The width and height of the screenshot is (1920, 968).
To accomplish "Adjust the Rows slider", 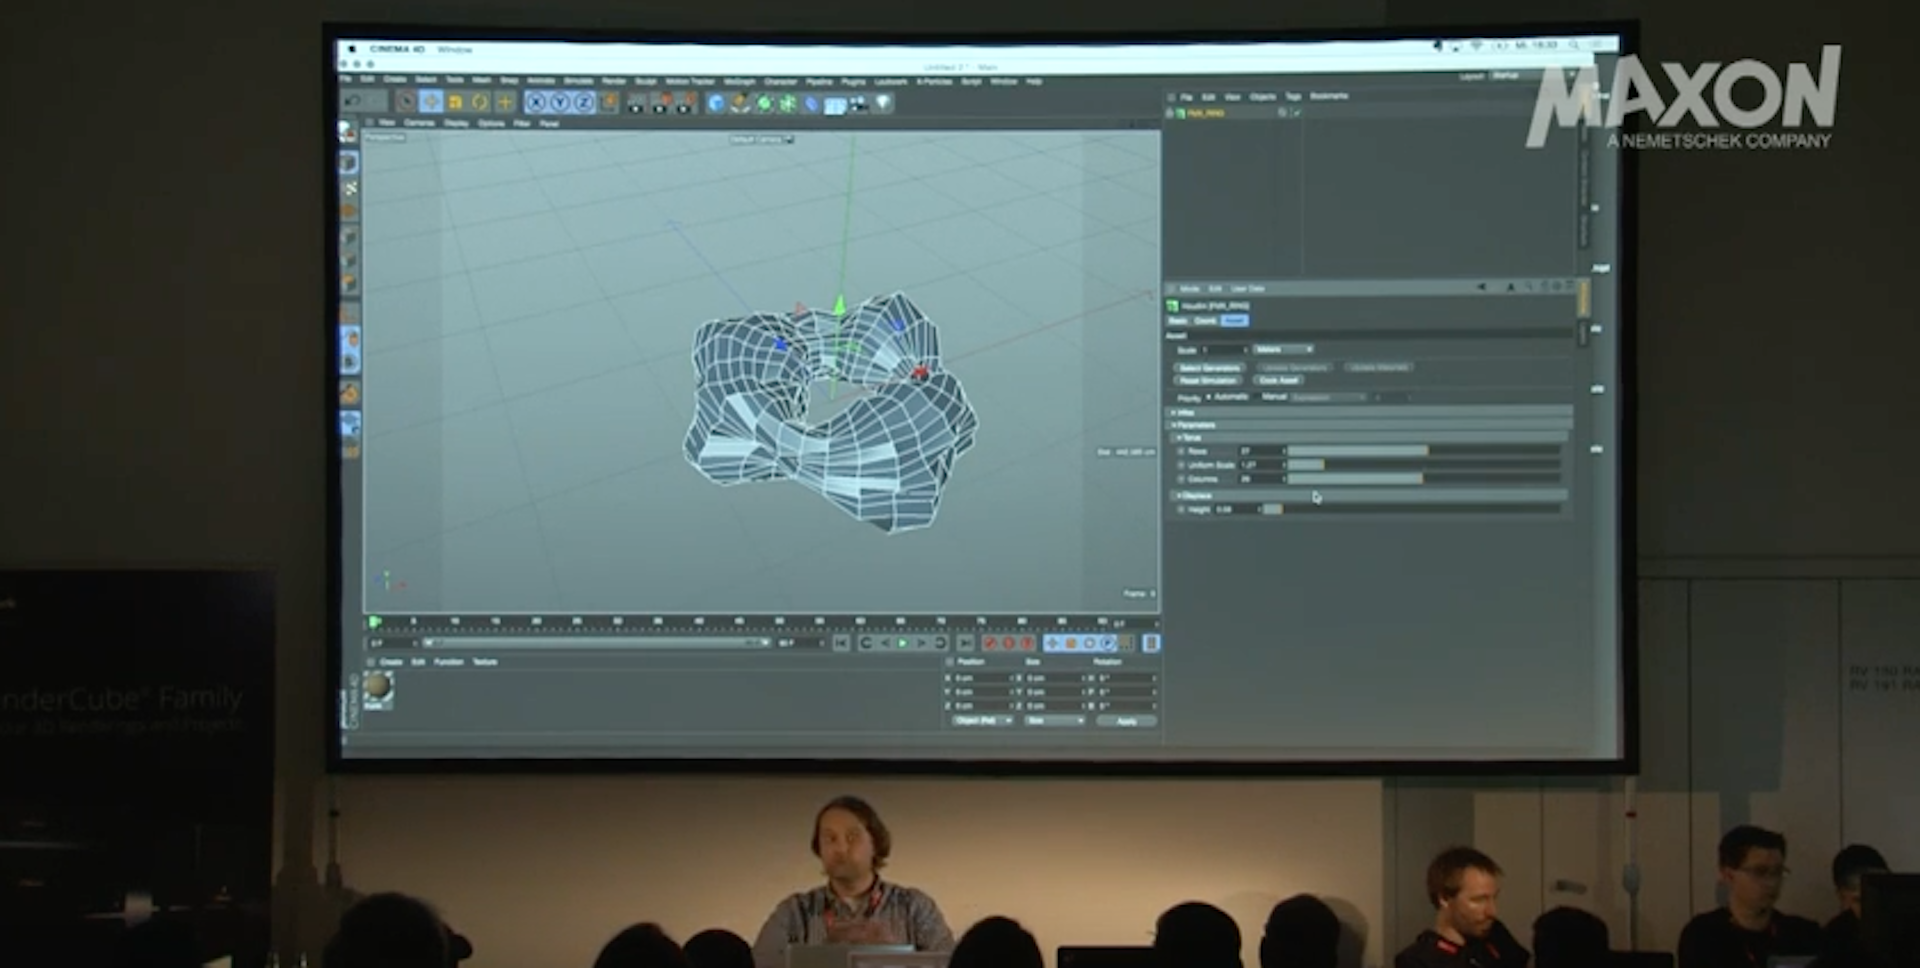I will click(x=1424, y=451).
